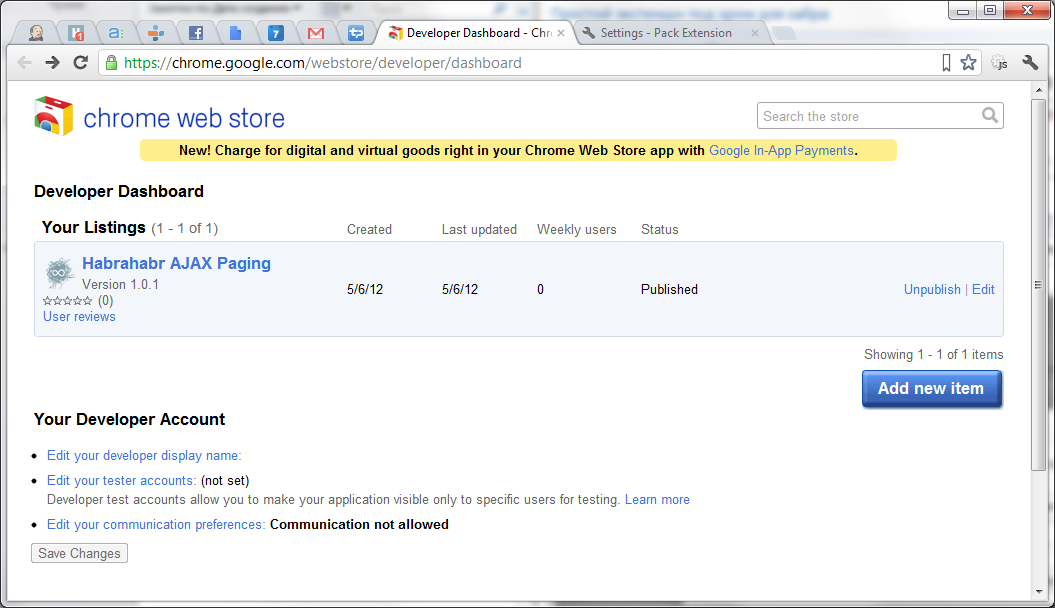Close the Developer Dashboard tab
The height and width of the screenshot is (608, 1055).
[561, 33]
